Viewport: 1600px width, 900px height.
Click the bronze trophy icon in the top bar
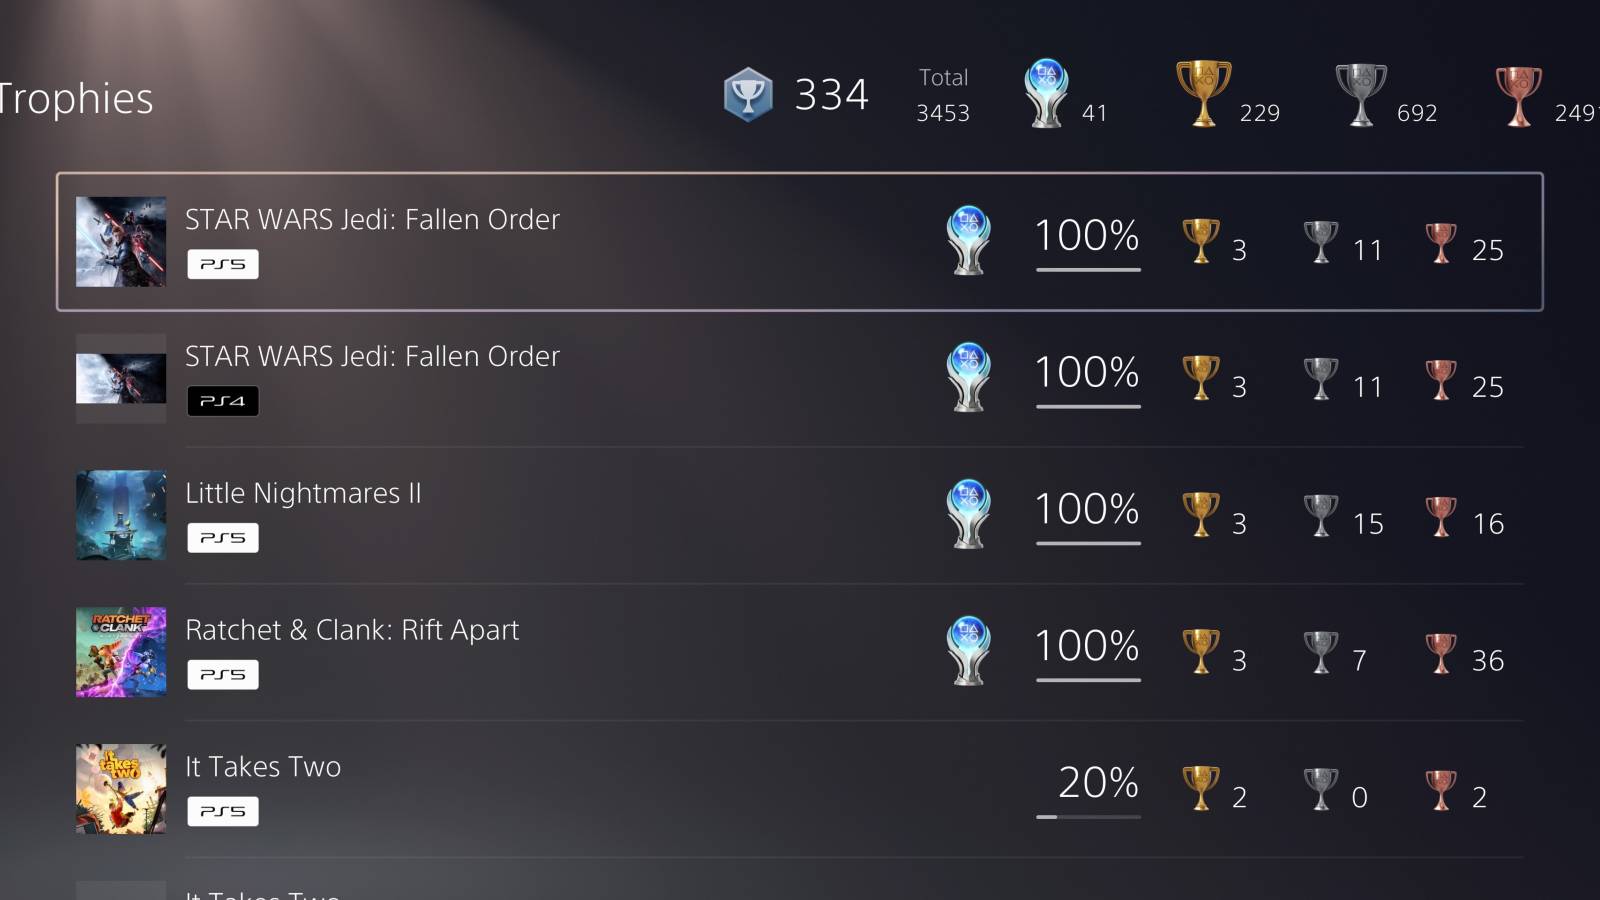pos(1520,95)
